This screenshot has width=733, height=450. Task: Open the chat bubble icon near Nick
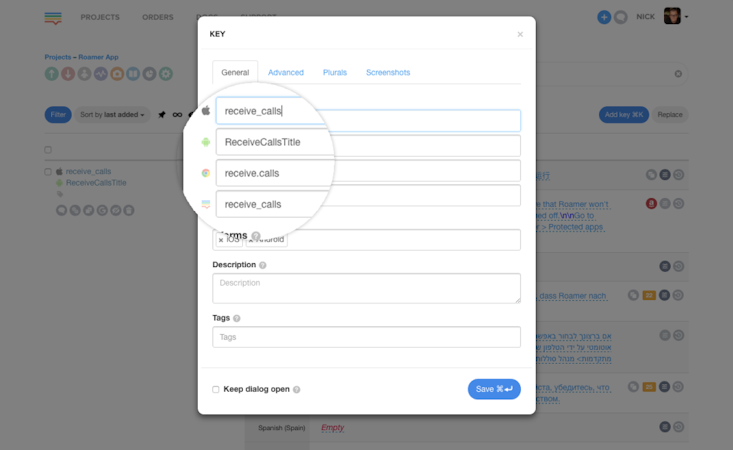click(x=620, y=17)
